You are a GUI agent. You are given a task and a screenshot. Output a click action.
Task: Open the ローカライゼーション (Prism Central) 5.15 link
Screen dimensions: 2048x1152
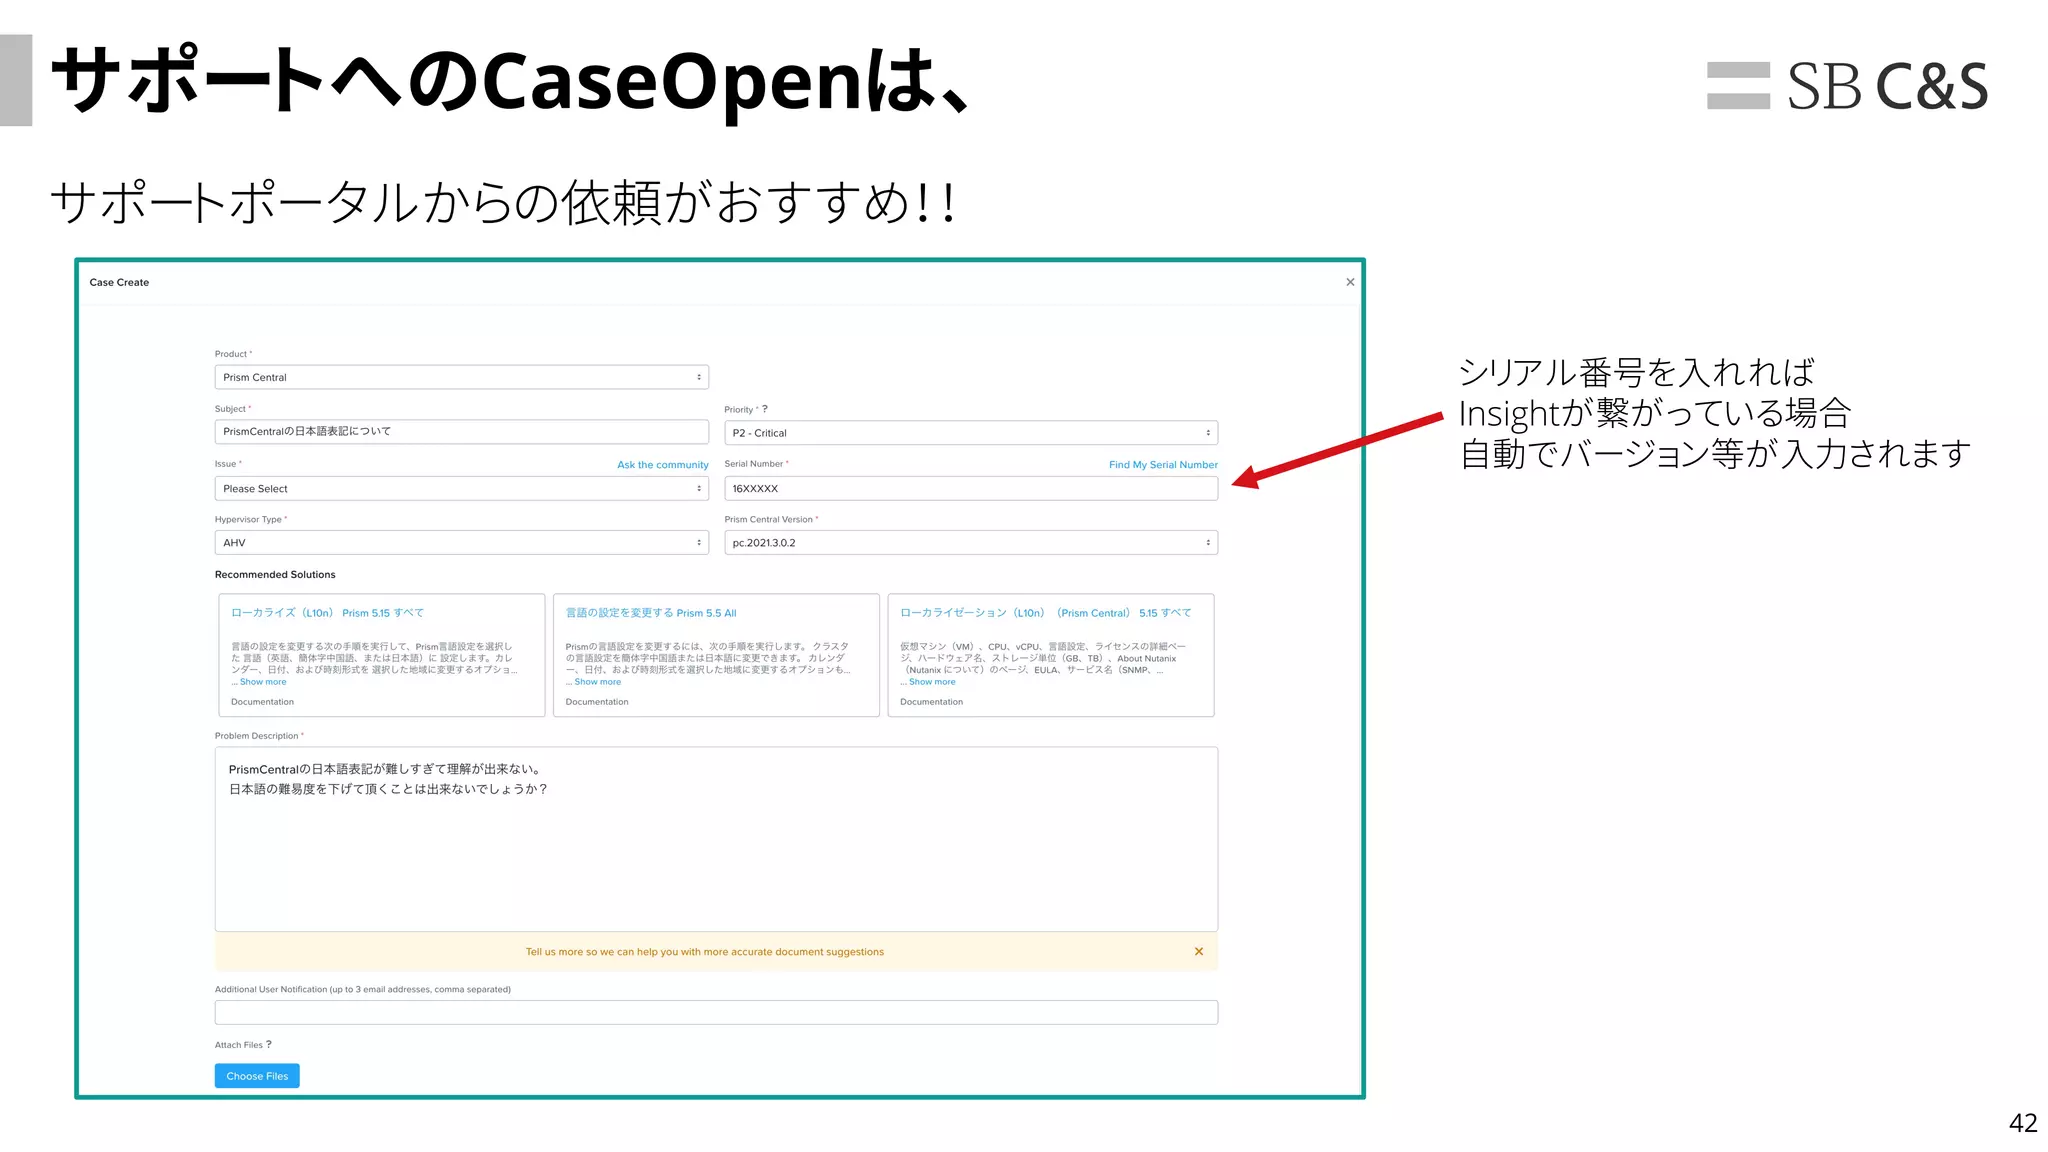1046,613
